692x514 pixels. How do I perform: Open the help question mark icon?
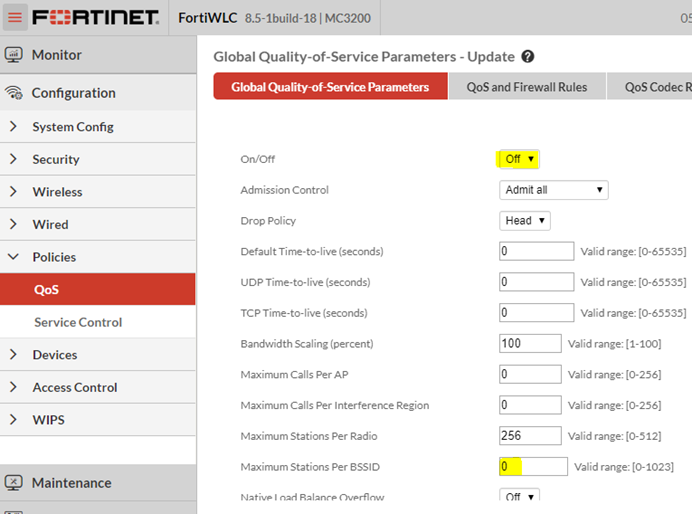(528, 57)
